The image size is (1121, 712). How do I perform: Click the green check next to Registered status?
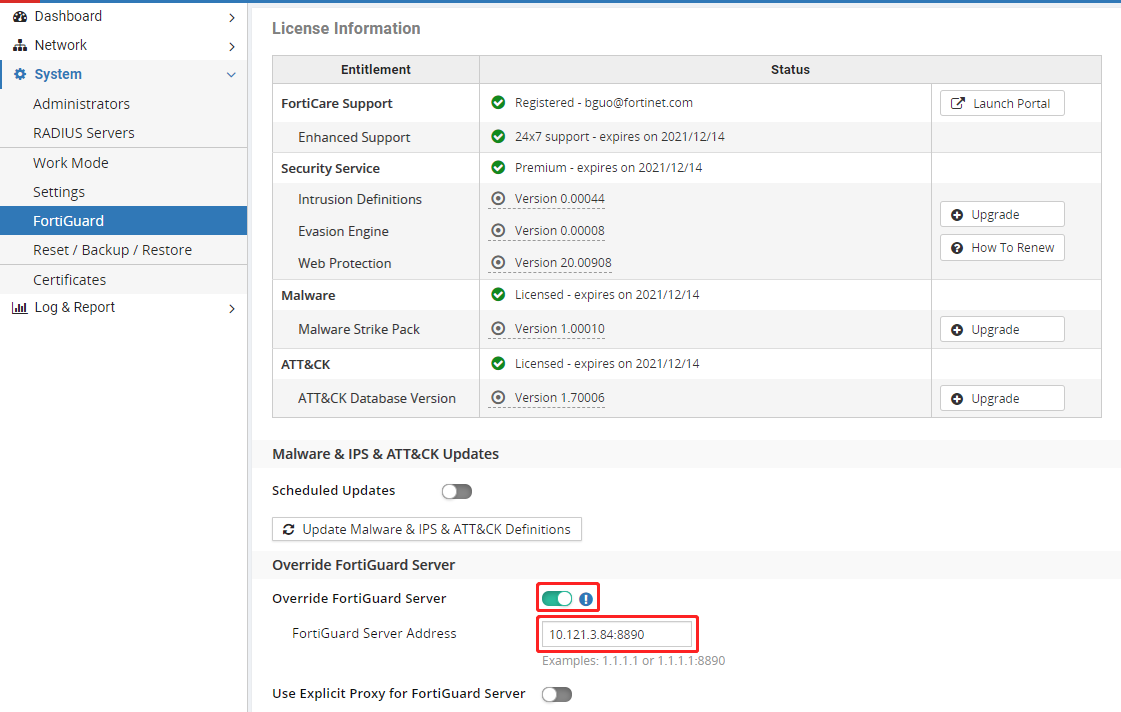[x=498, y=103]
